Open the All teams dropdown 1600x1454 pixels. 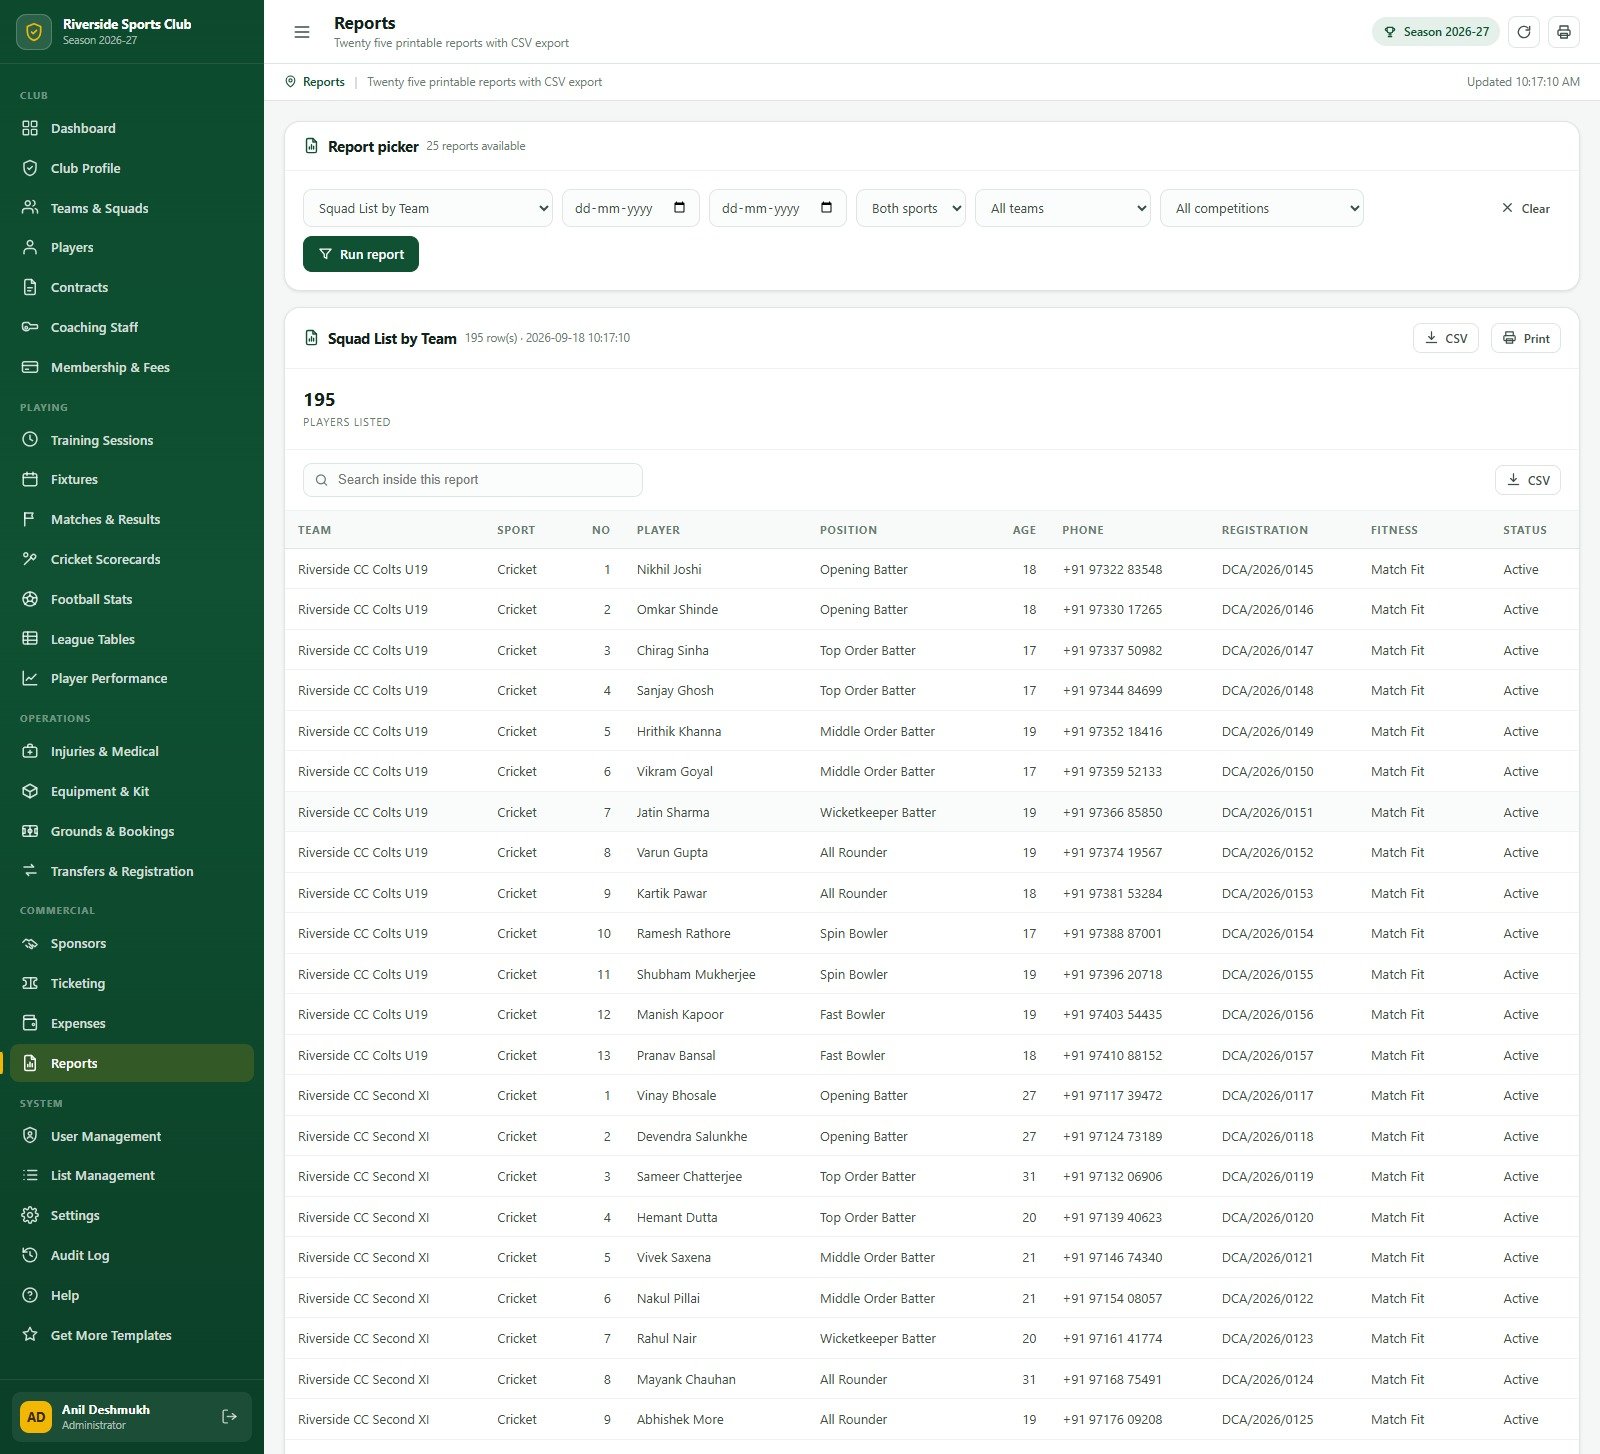point(1063,208)
